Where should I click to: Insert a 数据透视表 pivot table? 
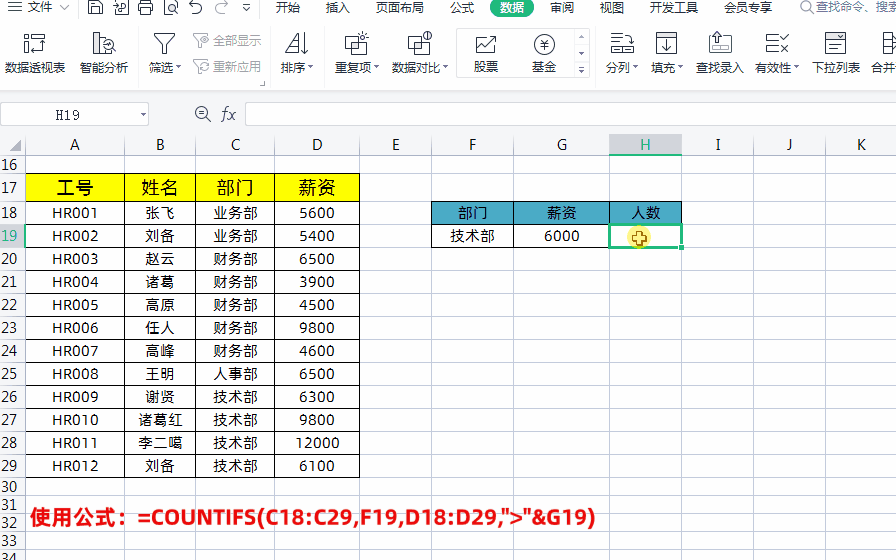pyautogui.click(x=35, y=53)
